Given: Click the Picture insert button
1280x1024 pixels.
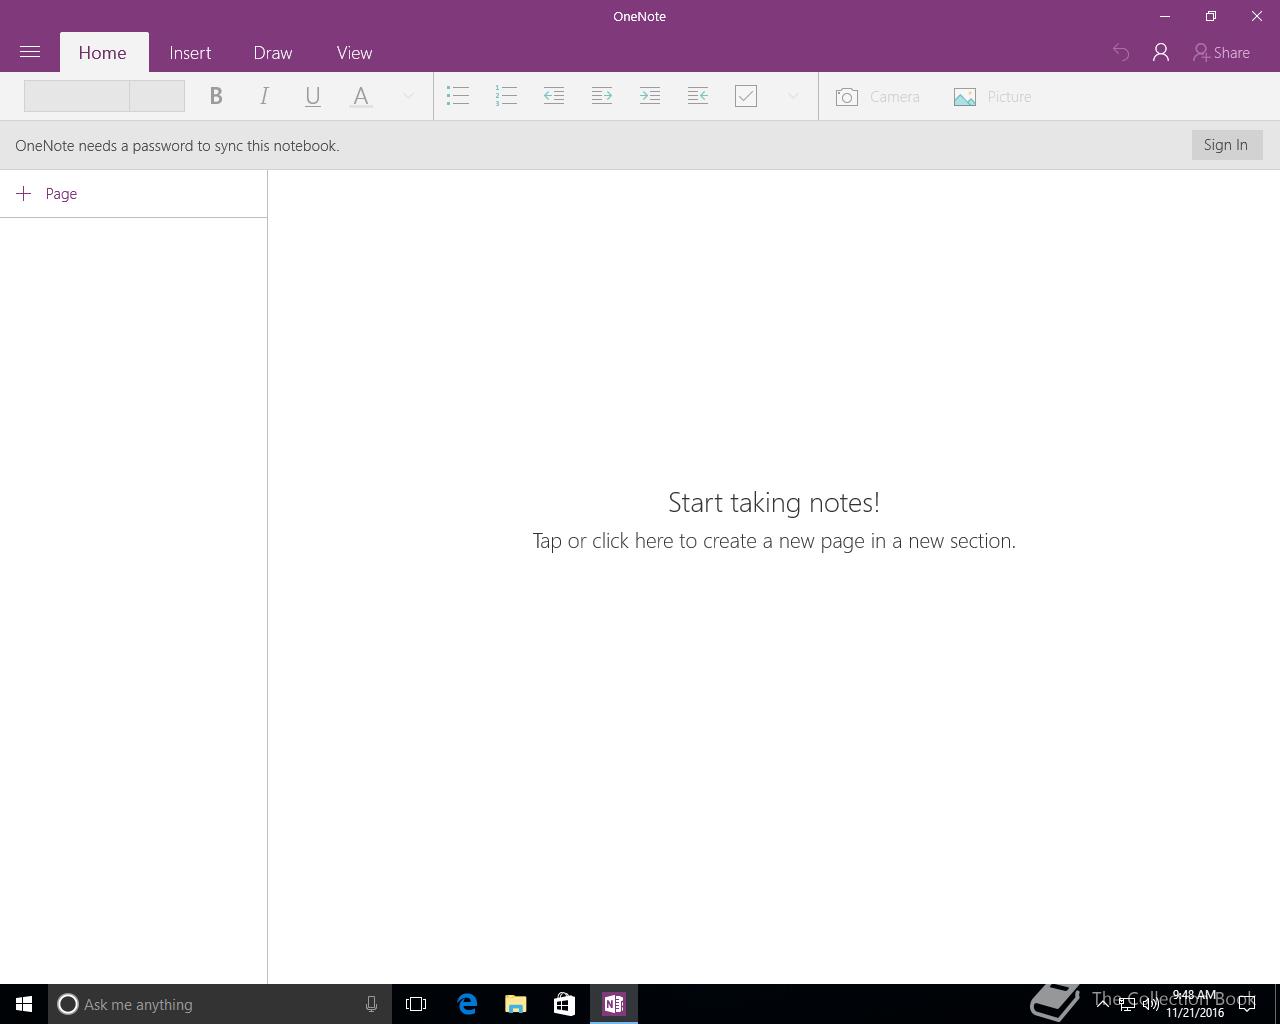Looking at the screenshot, I should coord(992,97).
